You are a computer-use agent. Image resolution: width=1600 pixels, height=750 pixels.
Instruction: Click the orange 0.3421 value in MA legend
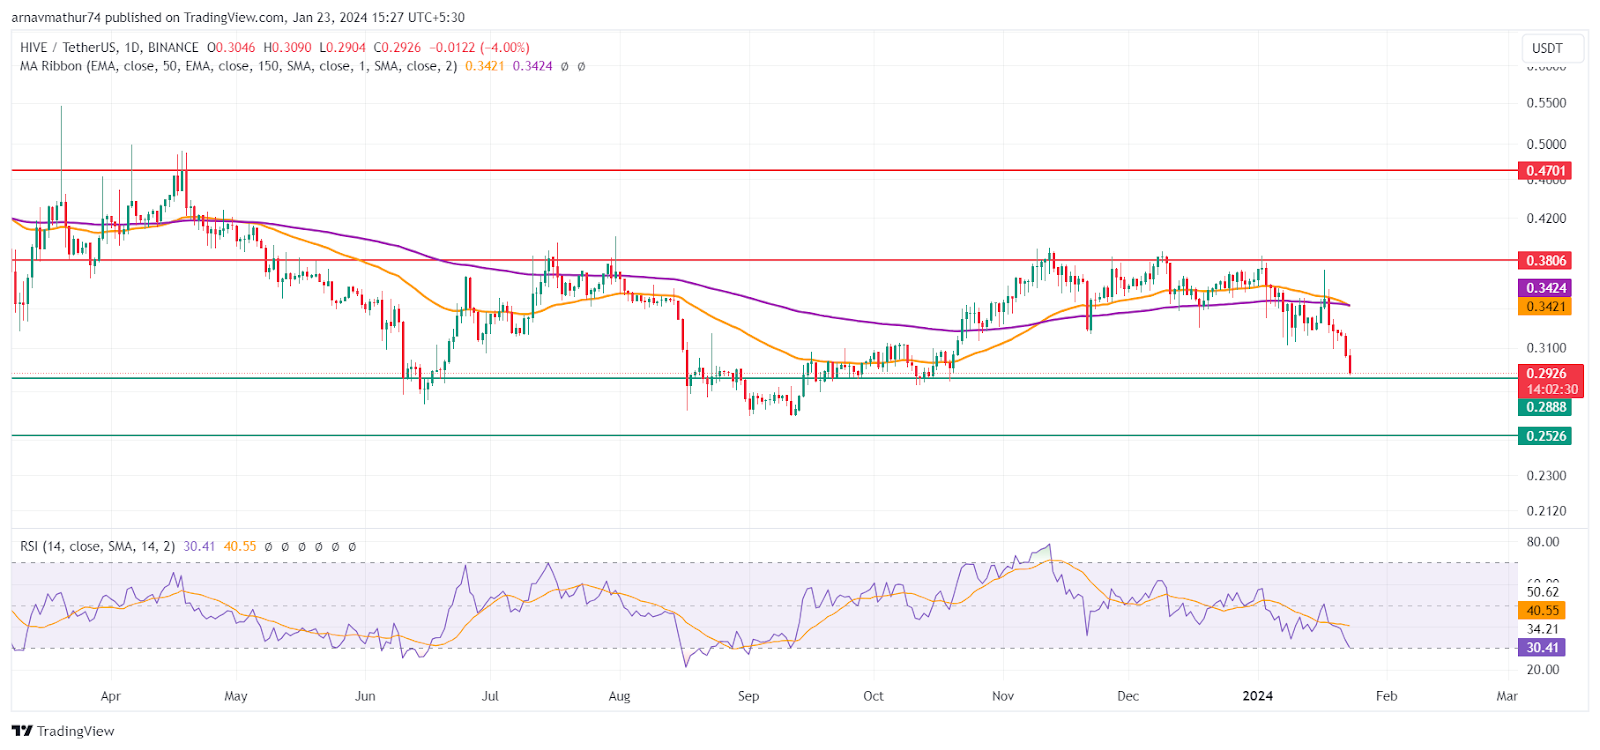coord(484,66)
